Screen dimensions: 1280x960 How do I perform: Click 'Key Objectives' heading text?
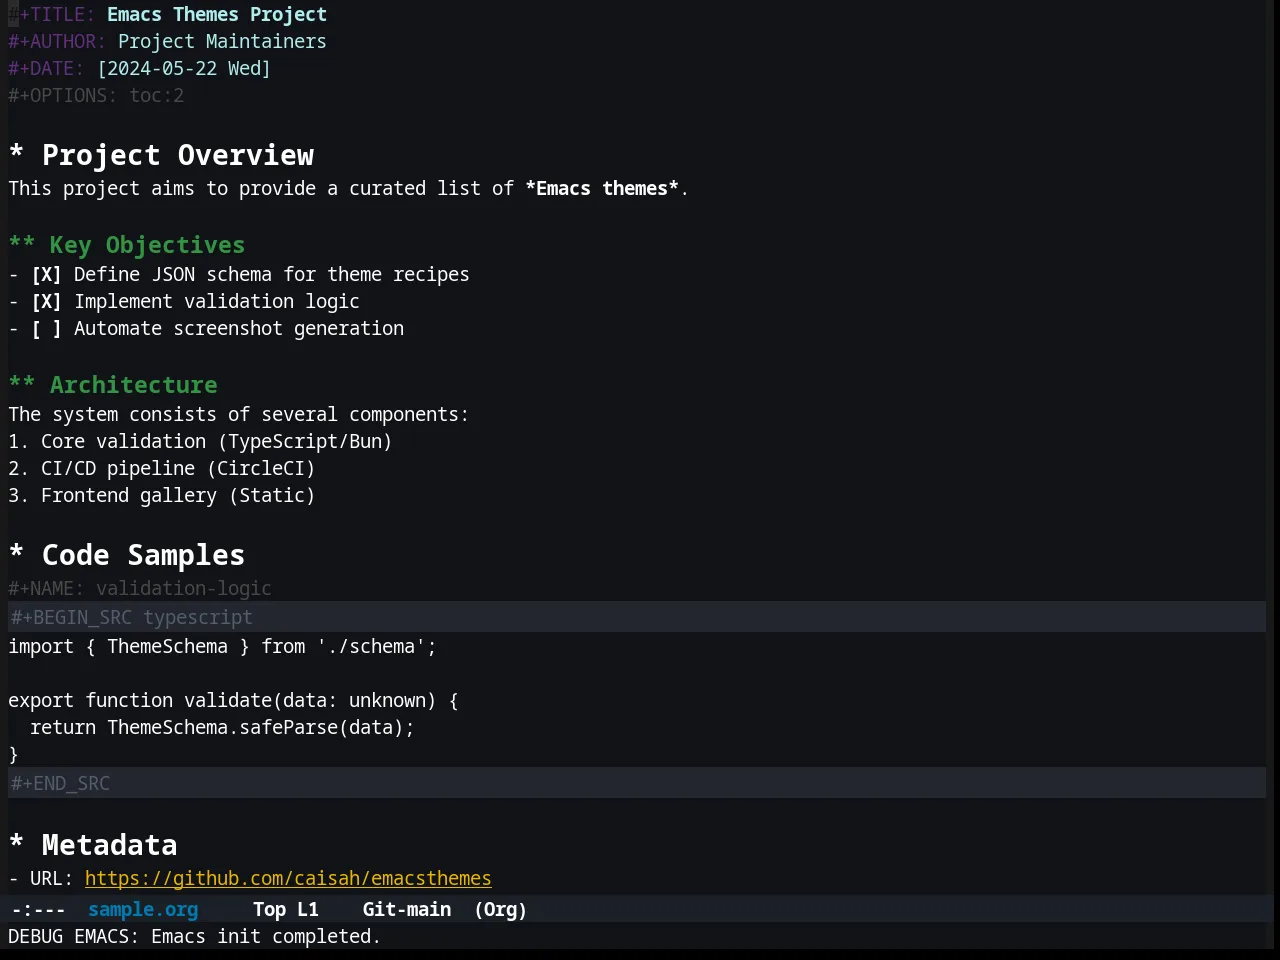coord(147,244)
